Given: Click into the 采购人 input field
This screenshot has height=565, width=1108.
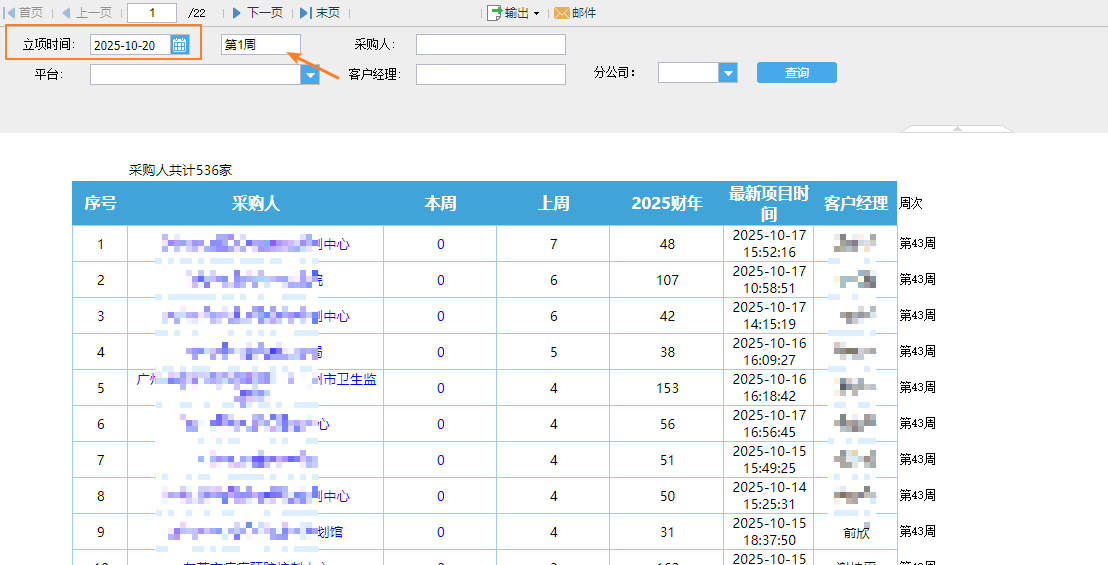Looking at the screenshot, I should coord(490,45).
